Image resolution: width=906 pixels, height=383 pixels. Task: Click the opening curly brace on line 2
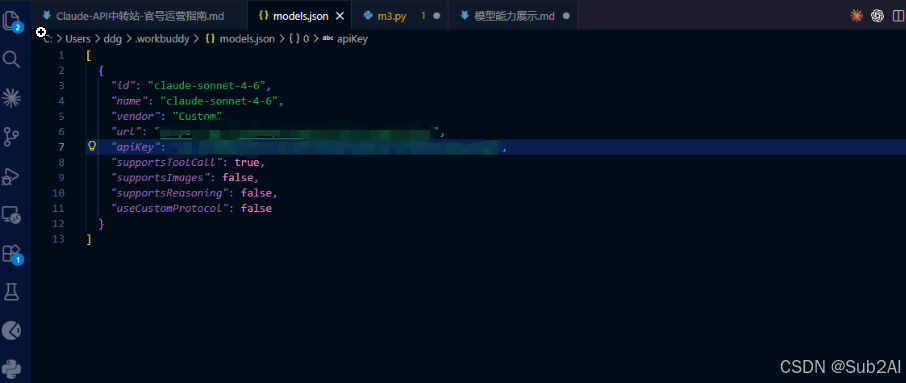pos(101,70)
